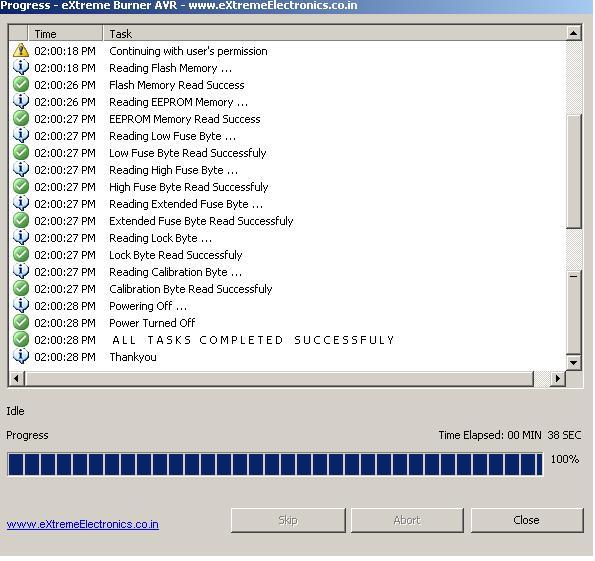
Task: Click the vertical scrollbar down arrow
Action: pyautogui.click(x=574, y=362)
